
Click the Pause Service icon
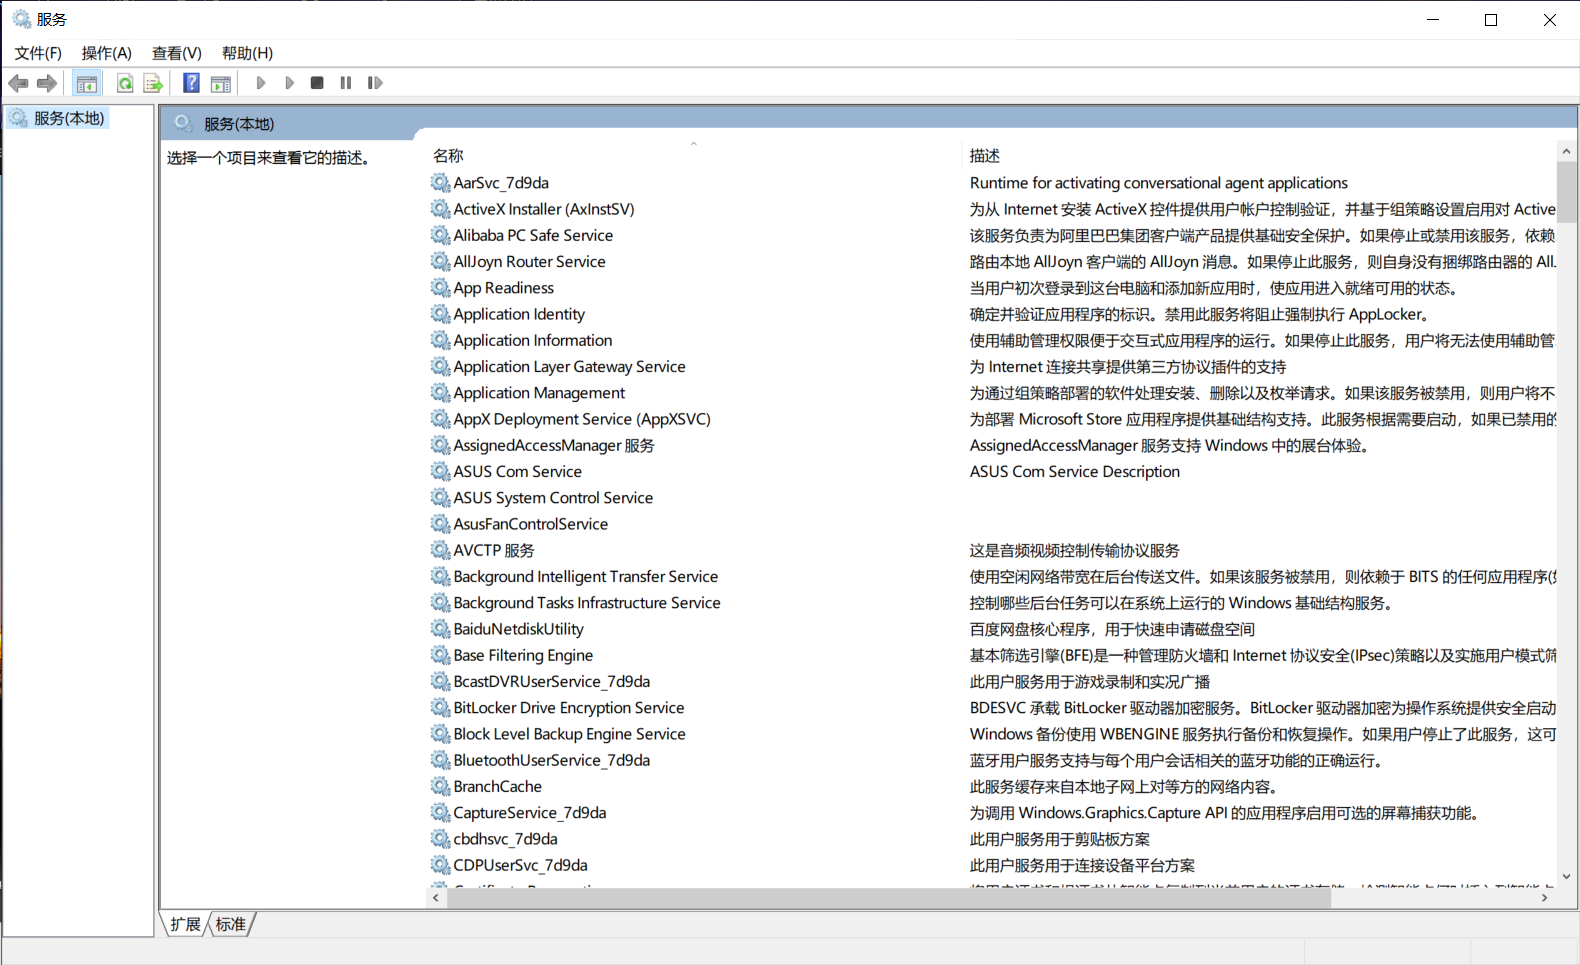(346, 83)
